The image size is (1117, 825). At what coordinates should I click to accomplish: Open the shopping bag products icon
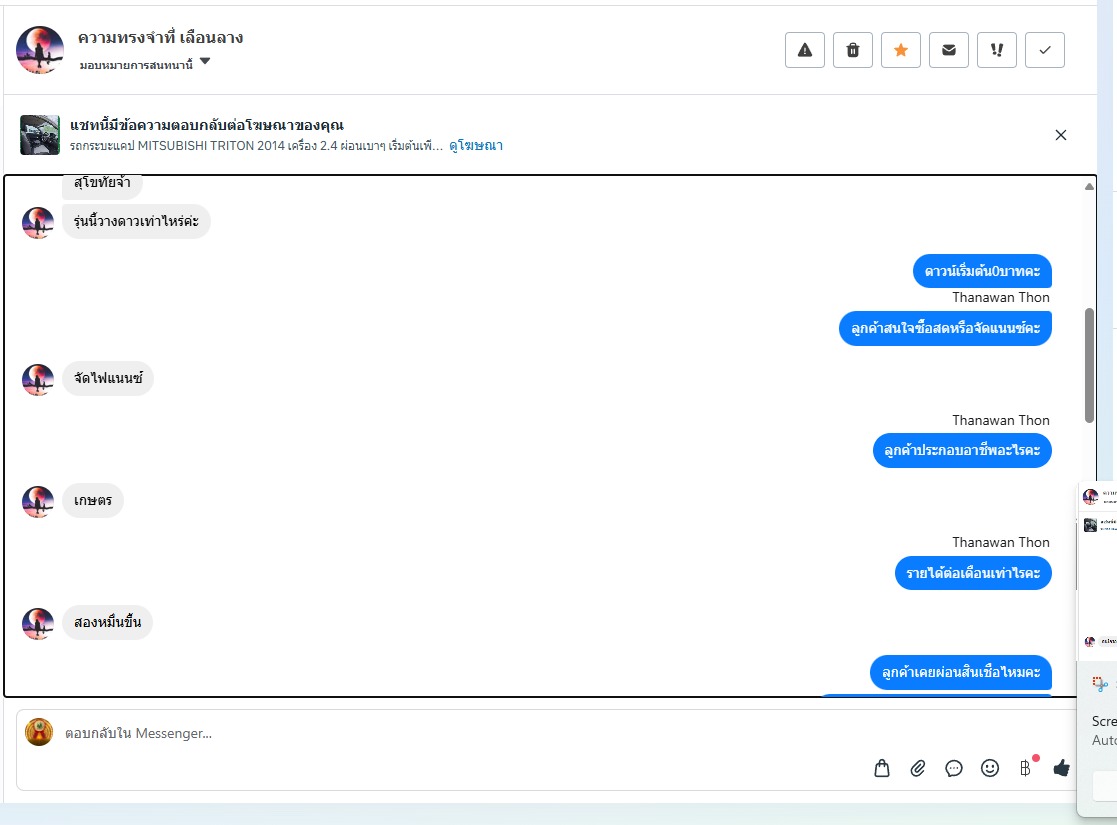tap(882, 768)
